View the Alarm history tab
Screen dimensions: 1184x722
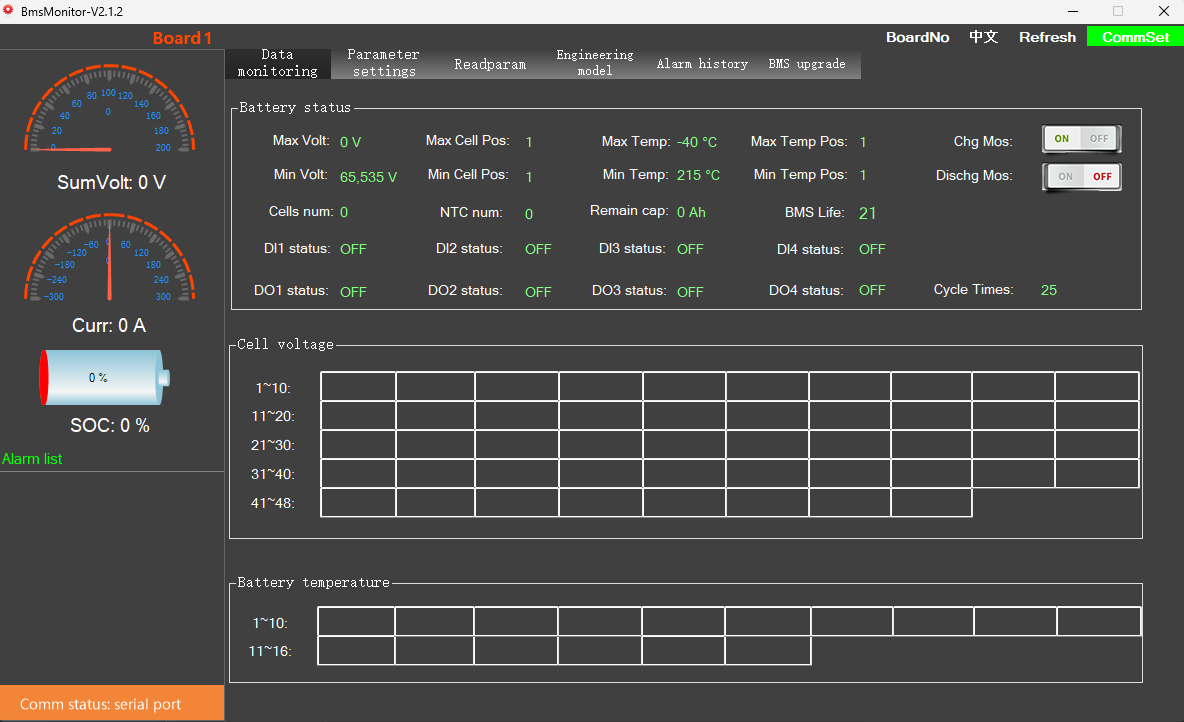point(702,64)
